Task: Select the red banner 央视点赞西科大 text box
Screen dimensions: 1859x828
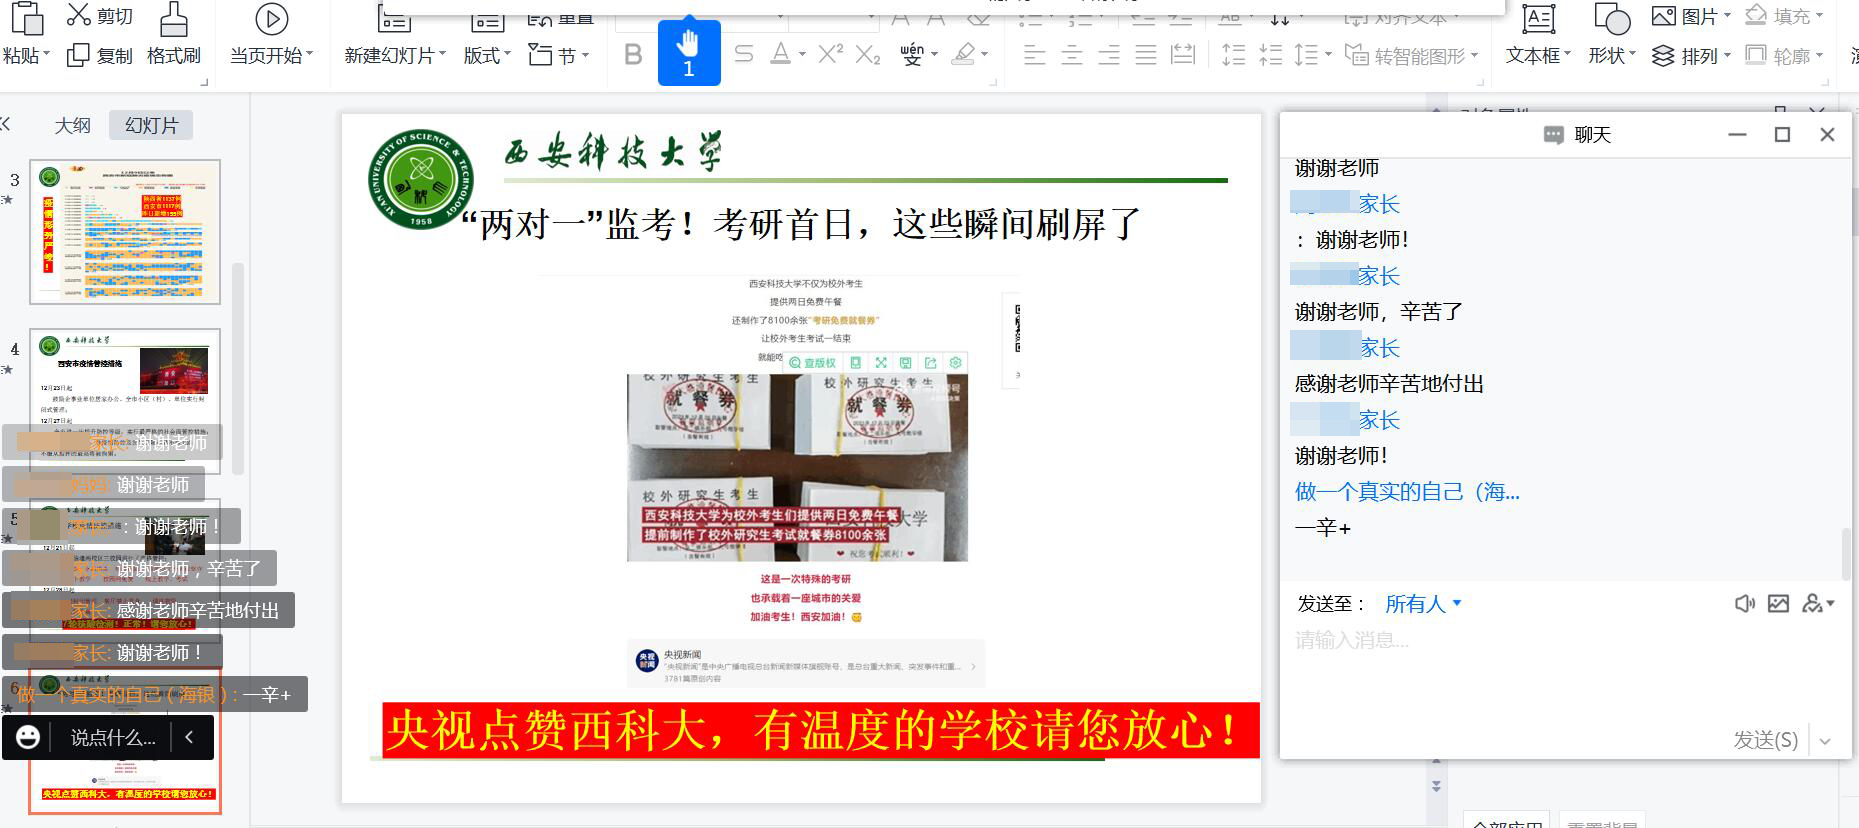Action: (x=821, y=730)
